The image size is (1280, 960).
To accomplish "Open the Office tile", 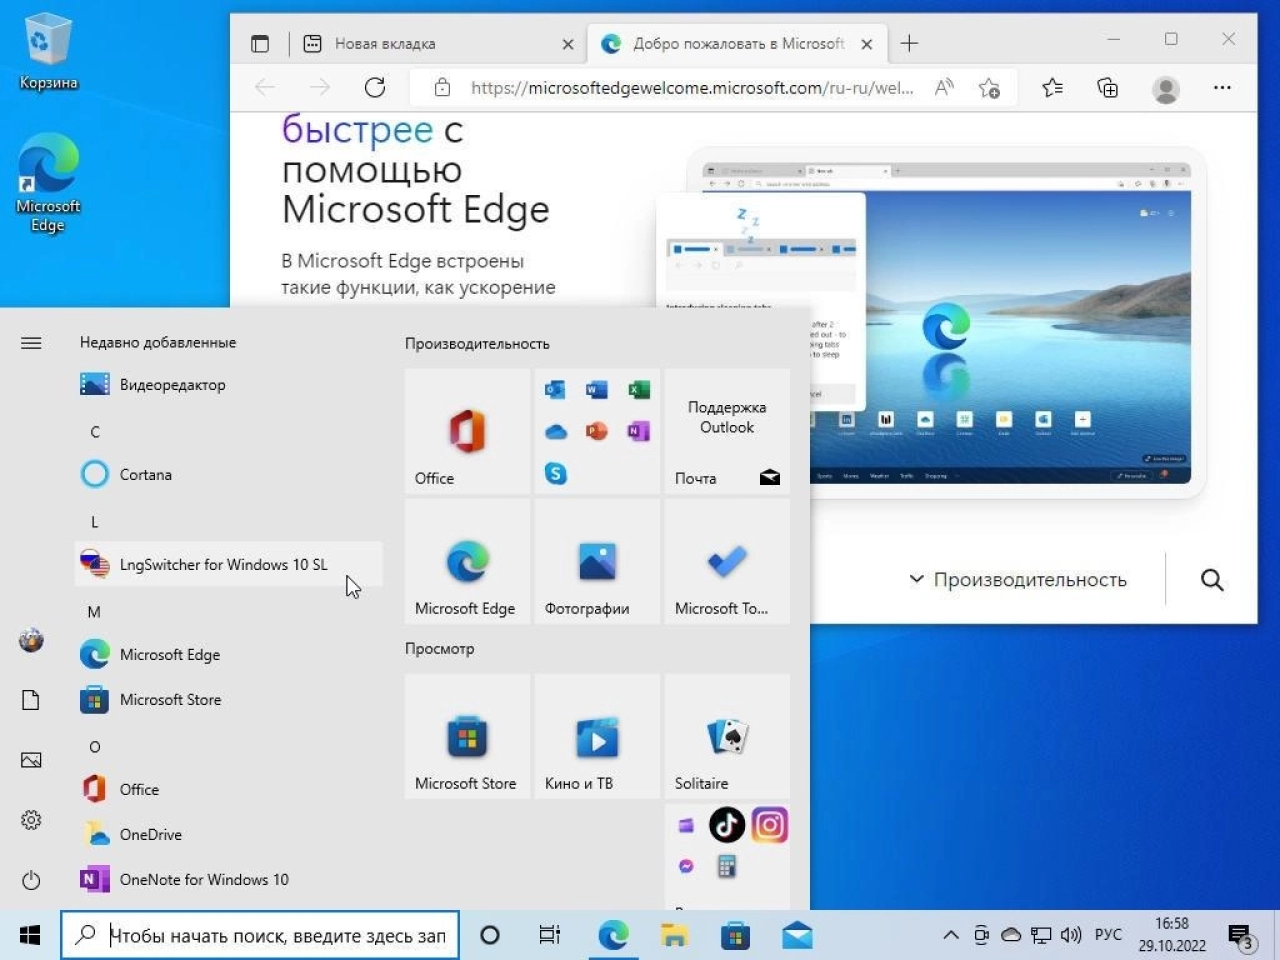I will point(467,431).
